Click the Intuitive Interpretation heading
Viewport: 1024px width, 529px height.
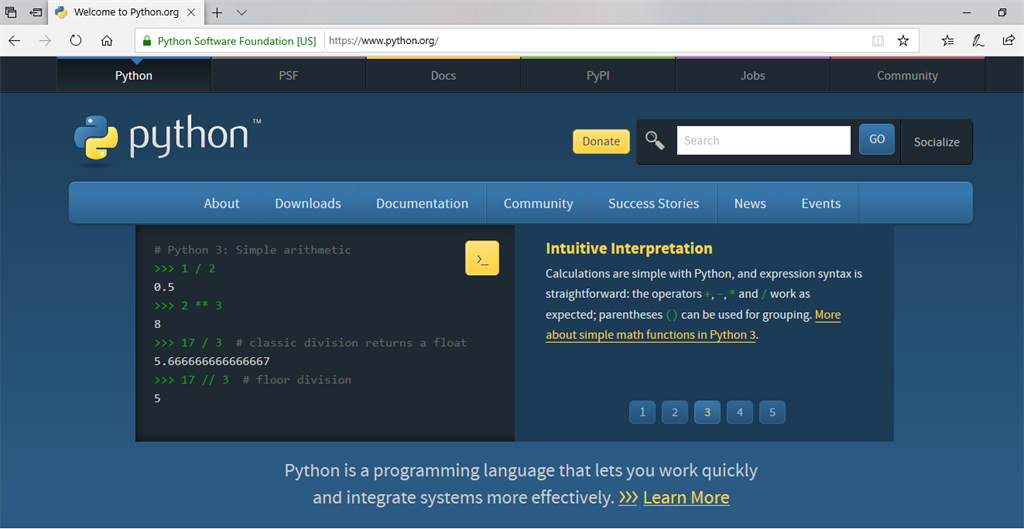(629, 248)
